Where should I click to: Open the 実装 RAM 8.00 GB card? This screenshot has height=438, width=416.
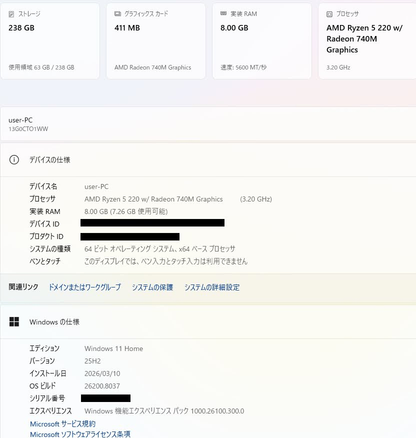tap(262, 41)
